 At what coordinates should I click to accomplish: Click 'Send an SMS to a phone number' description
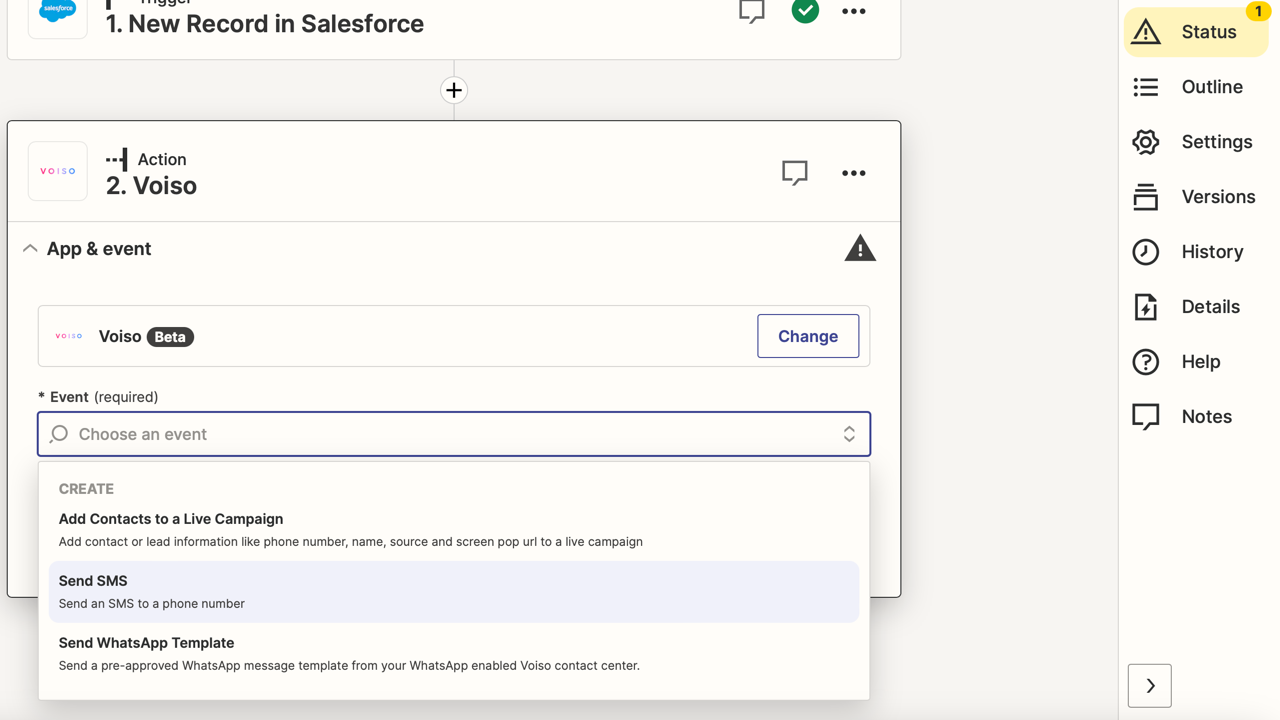[152, 604]
